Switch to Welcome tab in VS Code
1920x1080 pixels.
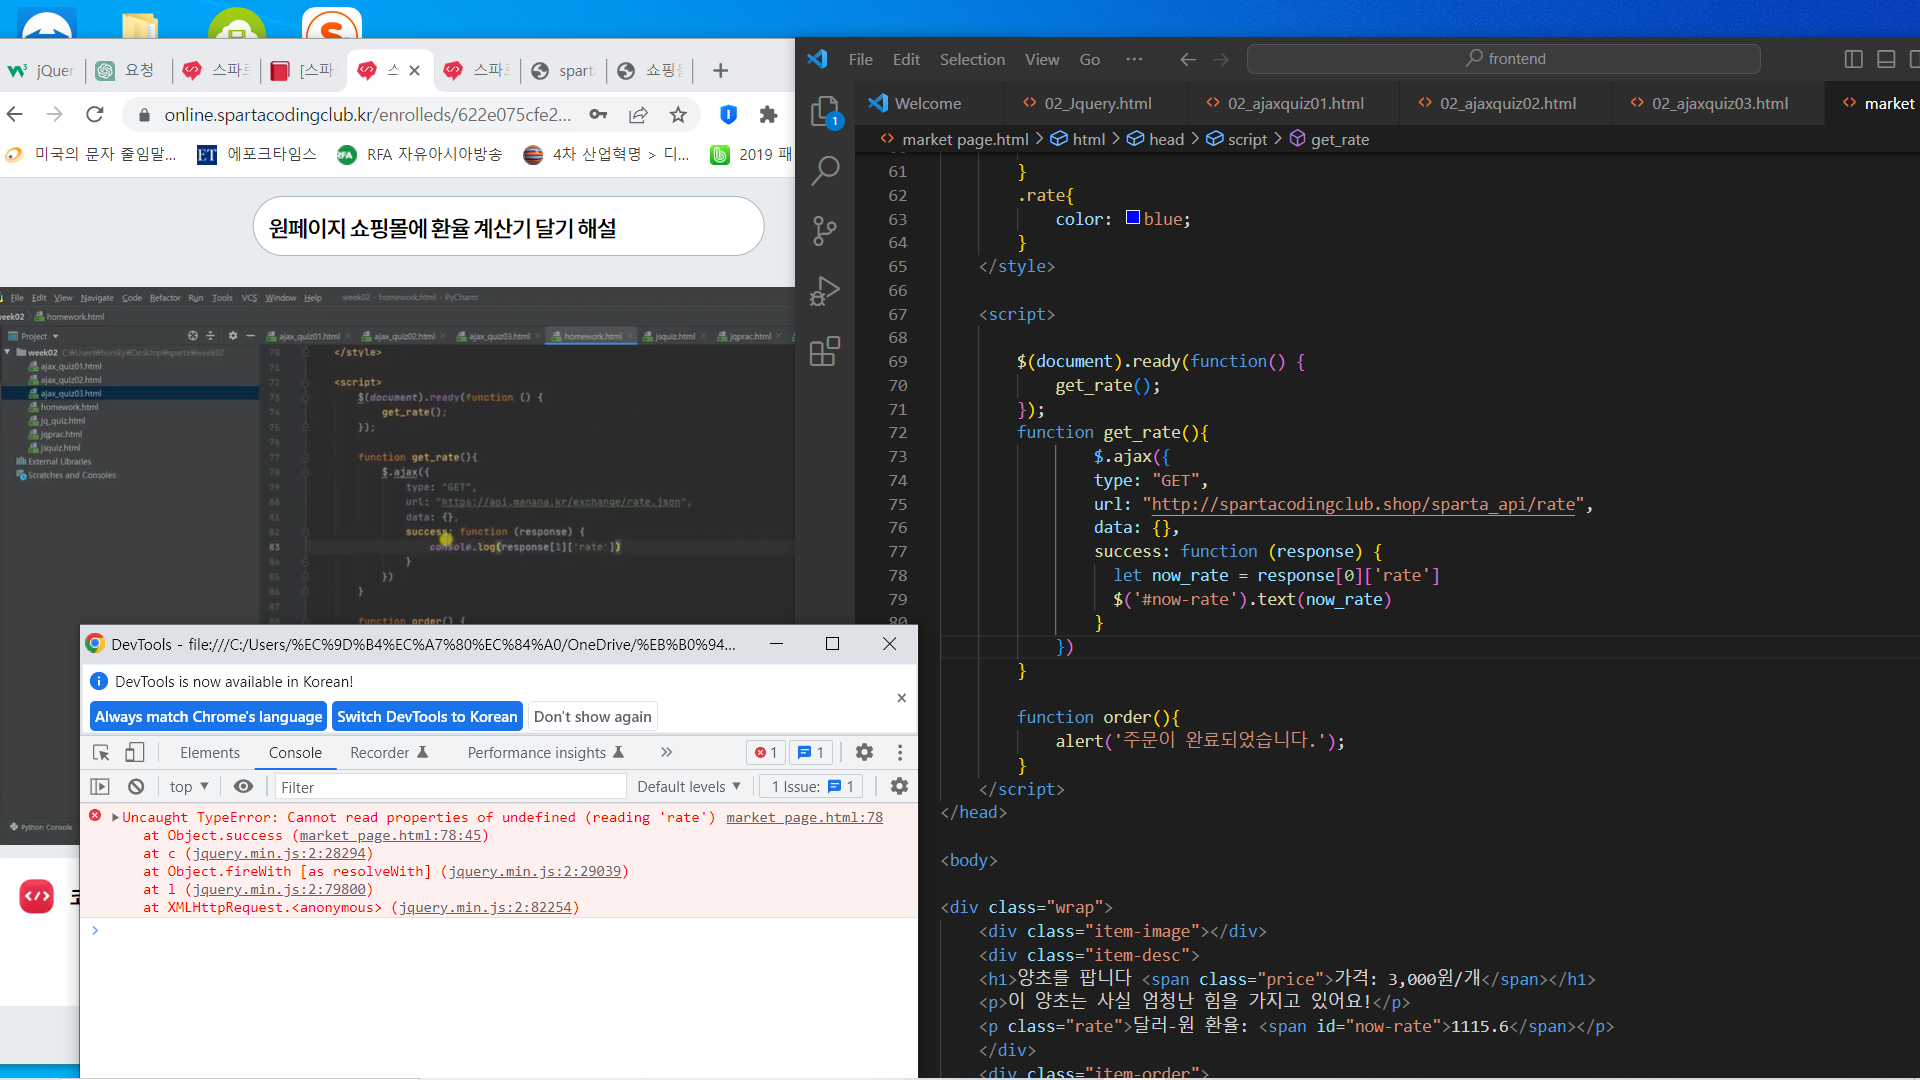928,103
